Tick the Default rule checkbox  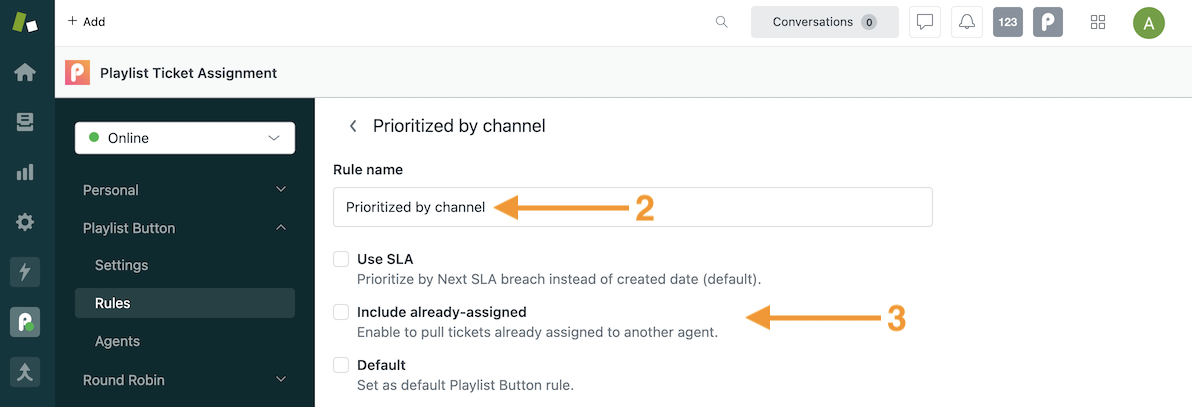click(x=341, y=365)
